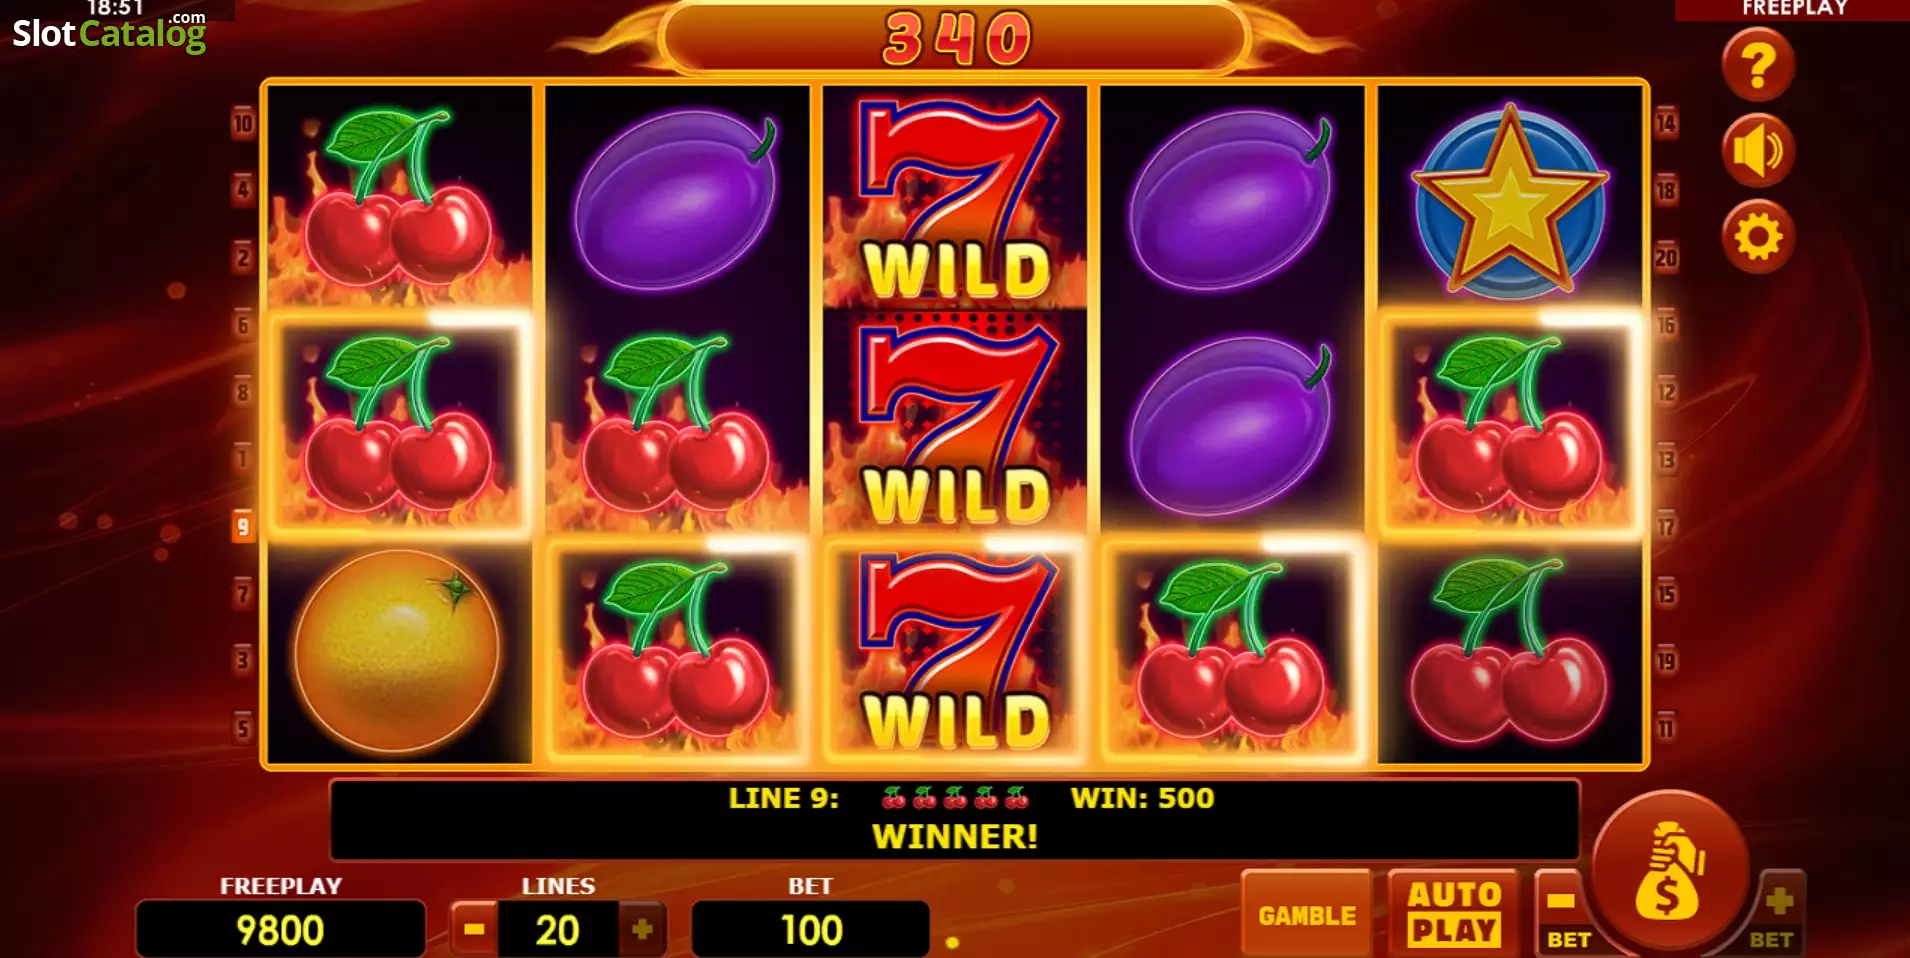Click the freeplay balance showing 9800
The width and height of the screenshot is (1910, 958).
click(280, 930)
